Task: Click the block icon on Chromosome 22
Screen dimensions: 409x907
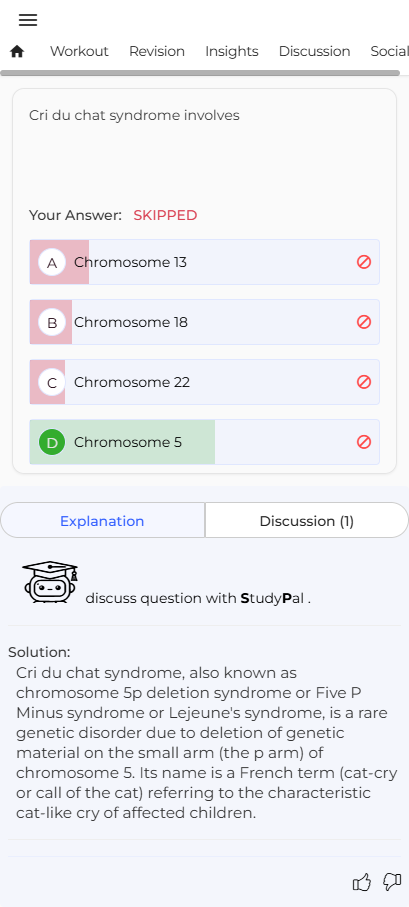Action: (364, 382)
